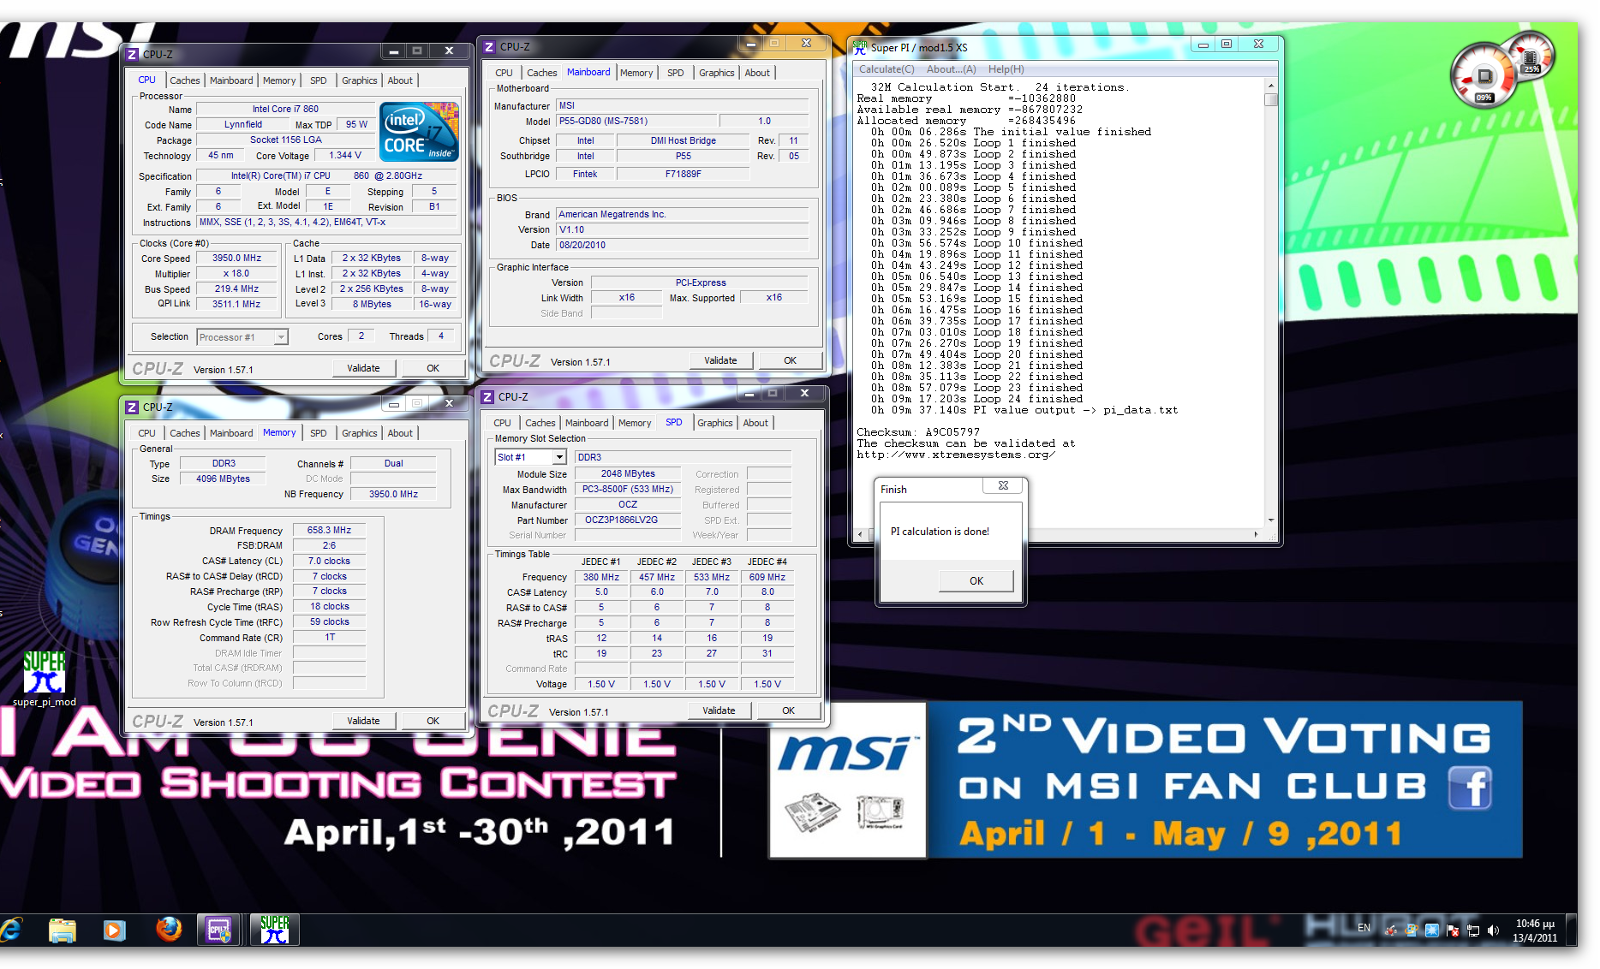1600x969 pixels.
Task: Select CPU tab in MSI Mainboard window
Action: pyautogui.click(x=504, y=72)
